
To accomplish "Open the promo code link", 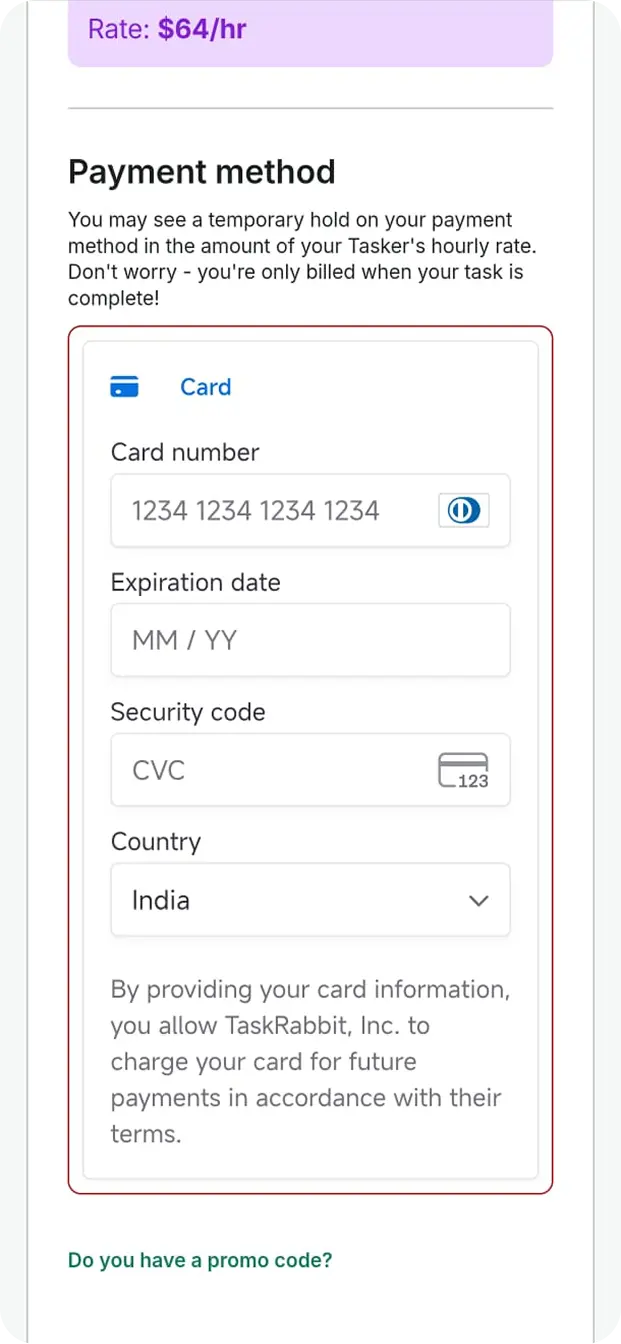I will pos(200,1260).
